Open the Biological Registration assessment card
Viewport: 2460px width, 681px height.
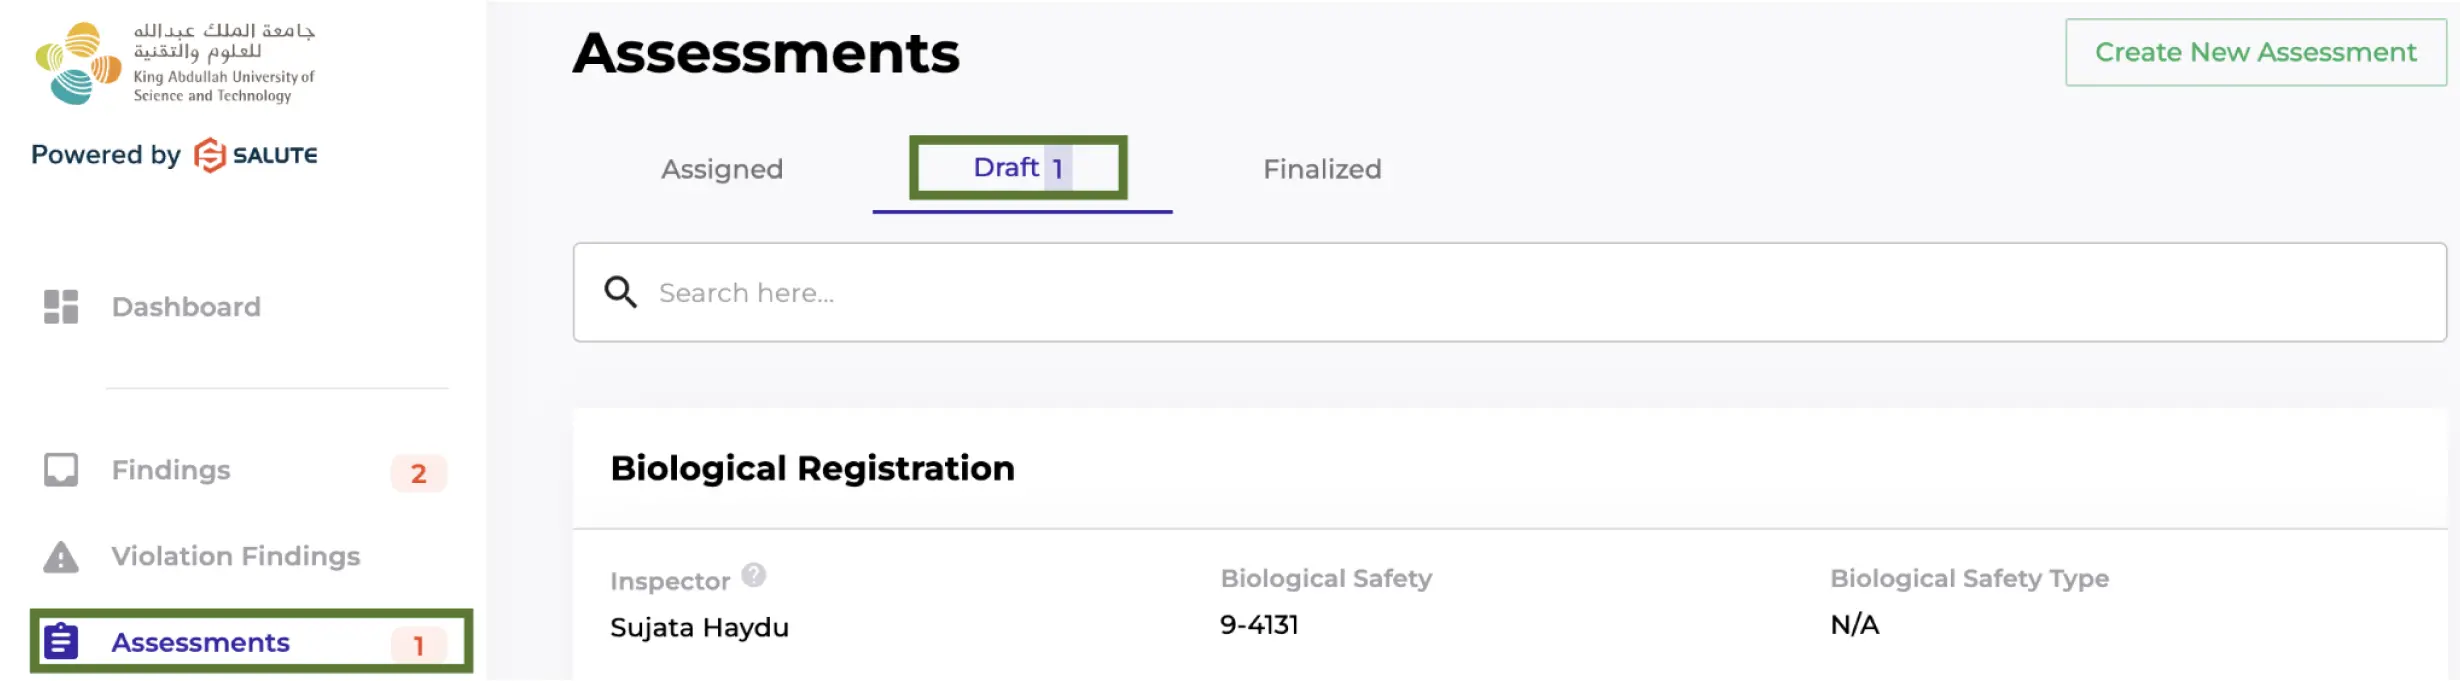812,468
